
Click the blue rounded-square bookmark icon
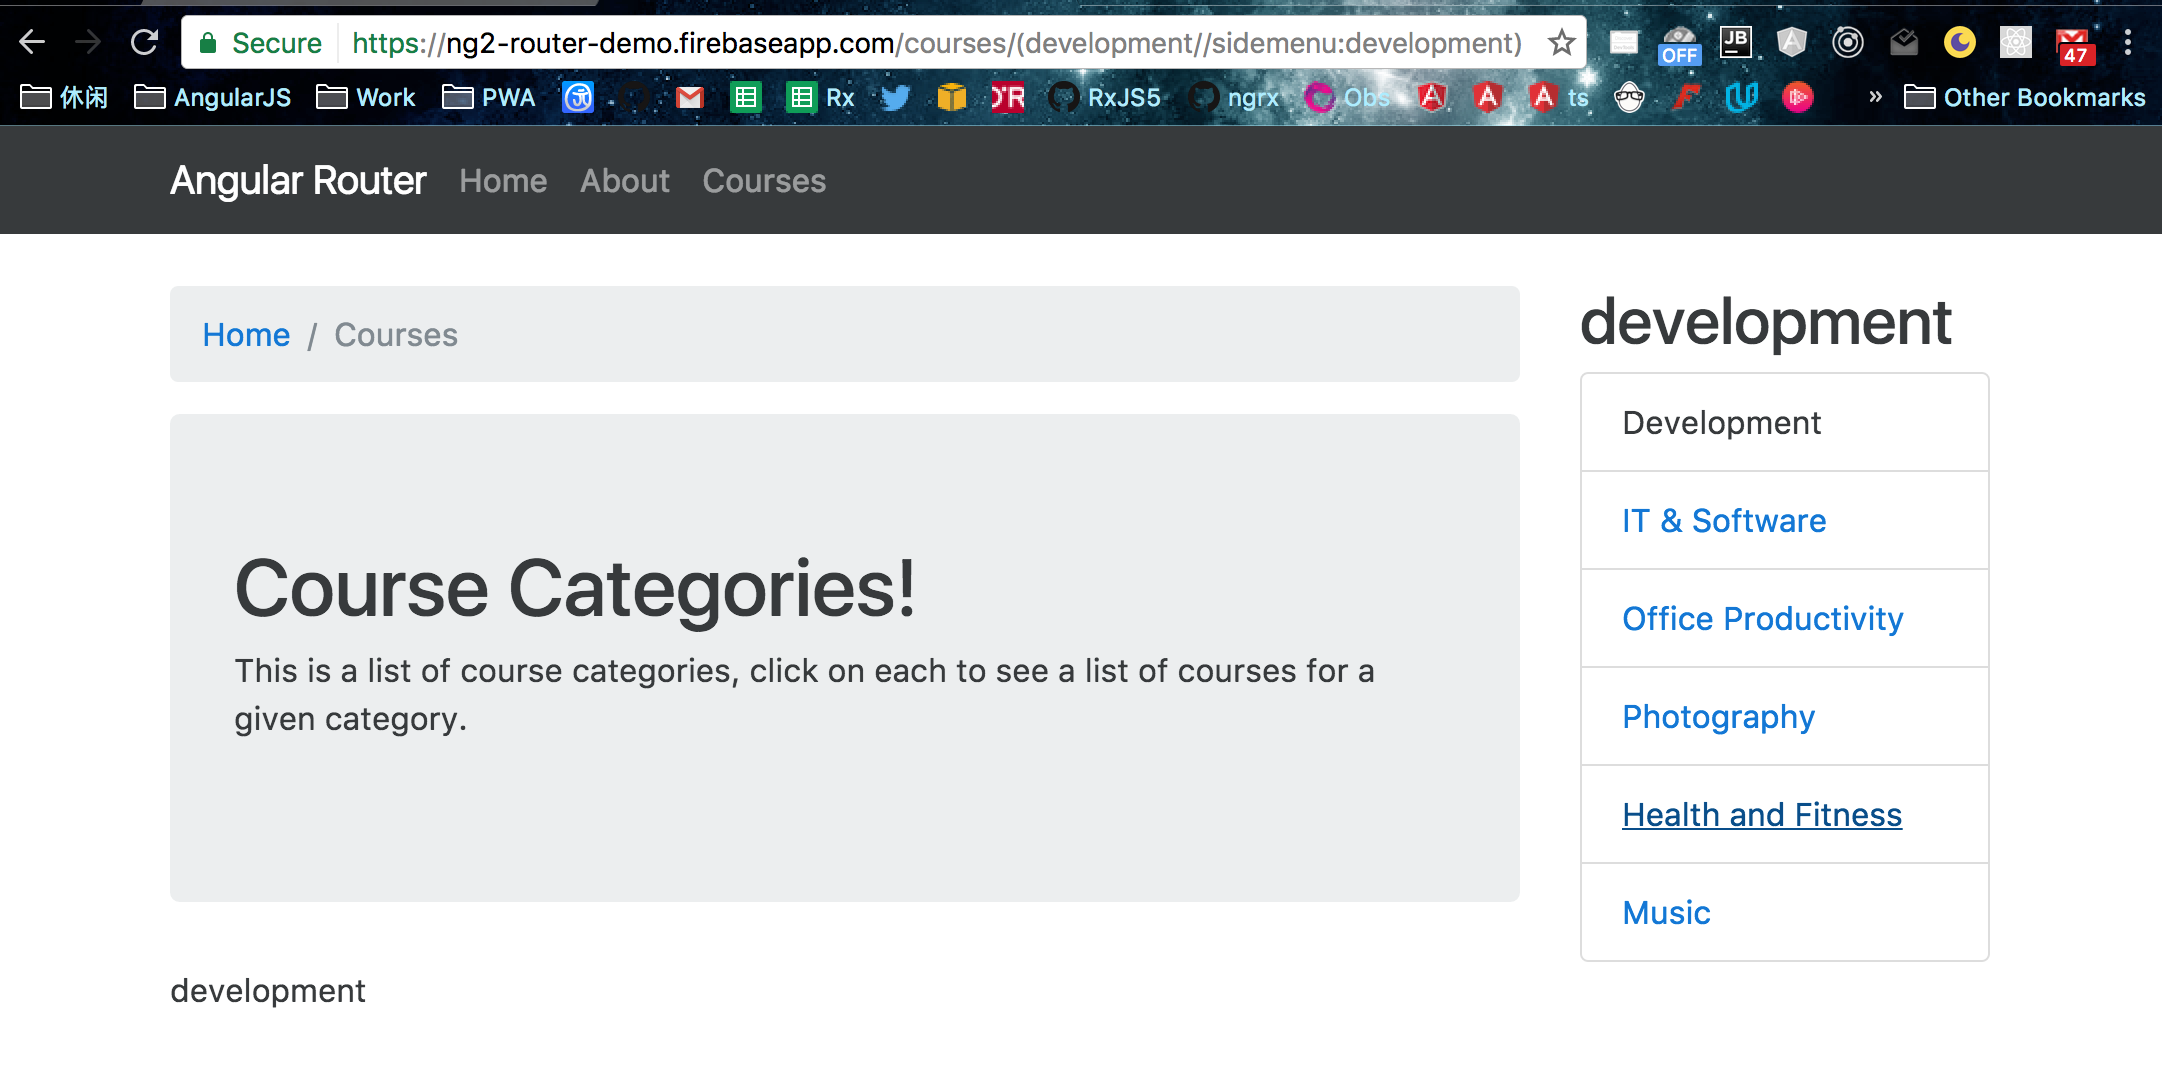[578, 97]
